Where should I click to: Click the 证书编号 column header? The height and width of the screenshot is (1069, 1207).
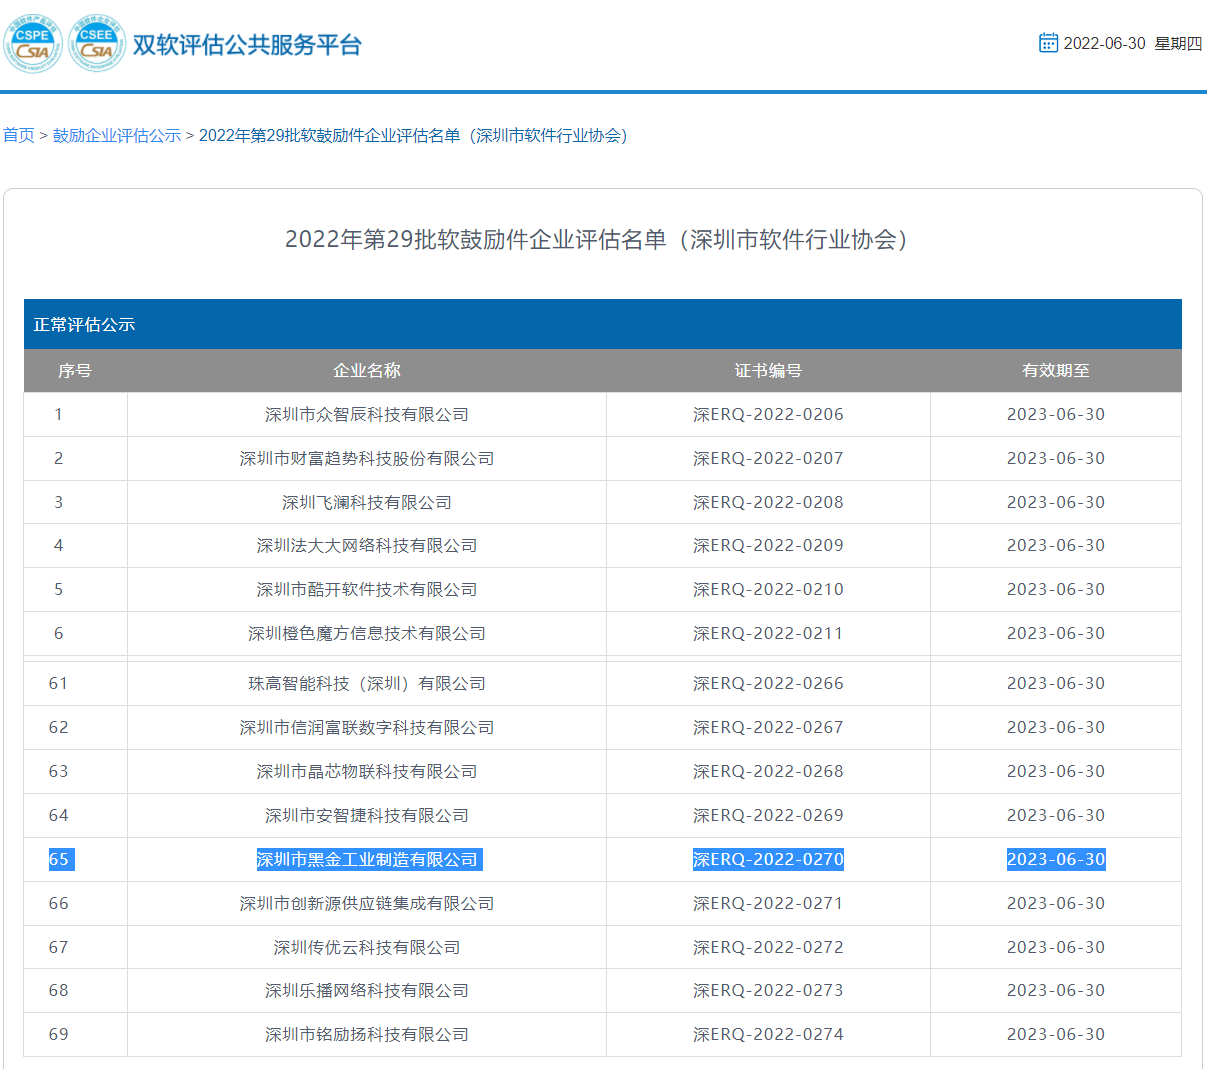tap(768, 370)
